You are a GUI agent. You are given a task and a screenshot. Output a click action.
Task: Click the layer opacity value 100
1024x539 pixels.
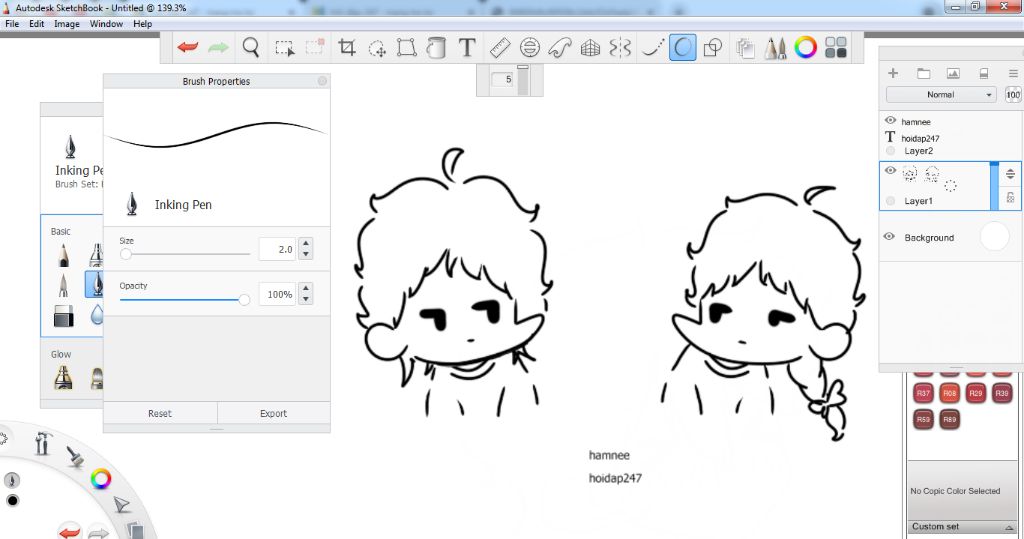click(1013, 95)
